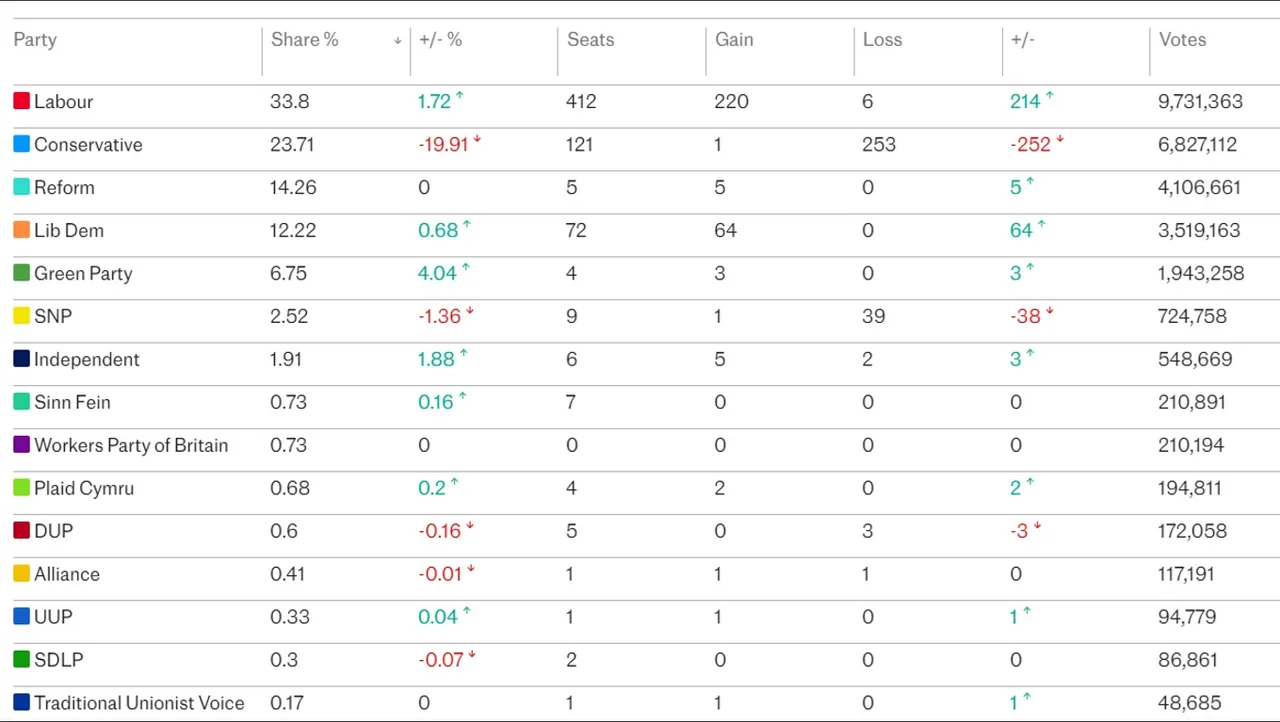Click Alliance votes value 117,191
Screen dimensions: 1280x722
[x=1186, y=575]
